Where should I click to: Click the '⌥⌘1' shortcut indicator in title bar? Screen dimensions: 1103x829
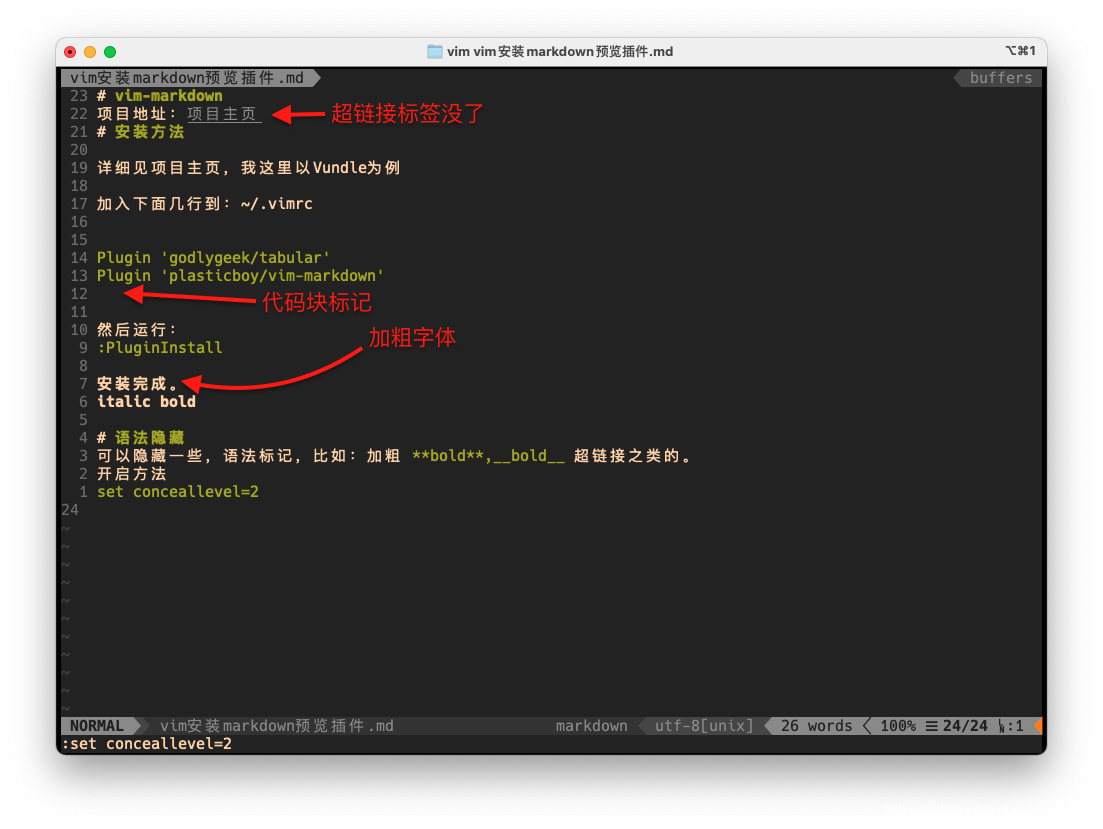click(x=1020, y=51)
